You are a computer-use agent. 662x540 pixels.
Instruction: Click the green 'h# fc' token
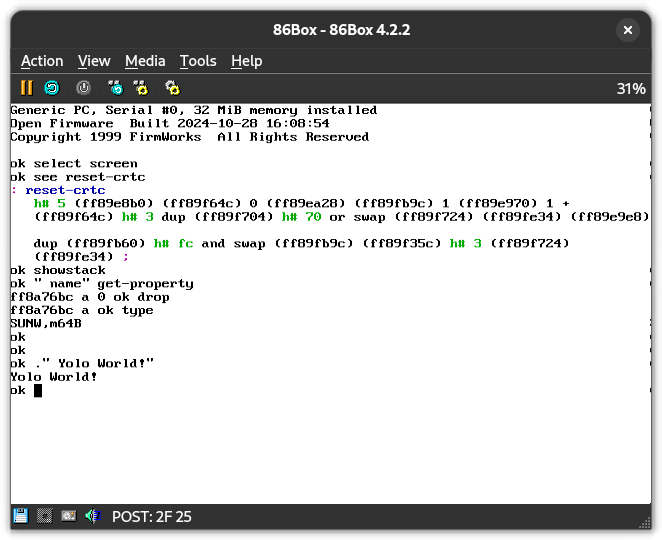click(174, 243)
